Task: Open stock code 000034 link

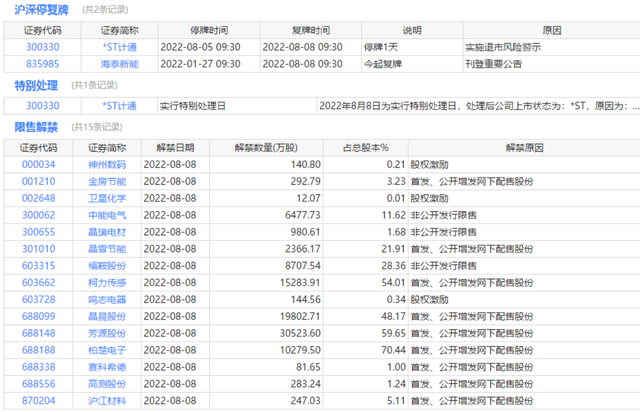Action: (x=38, y=165)
